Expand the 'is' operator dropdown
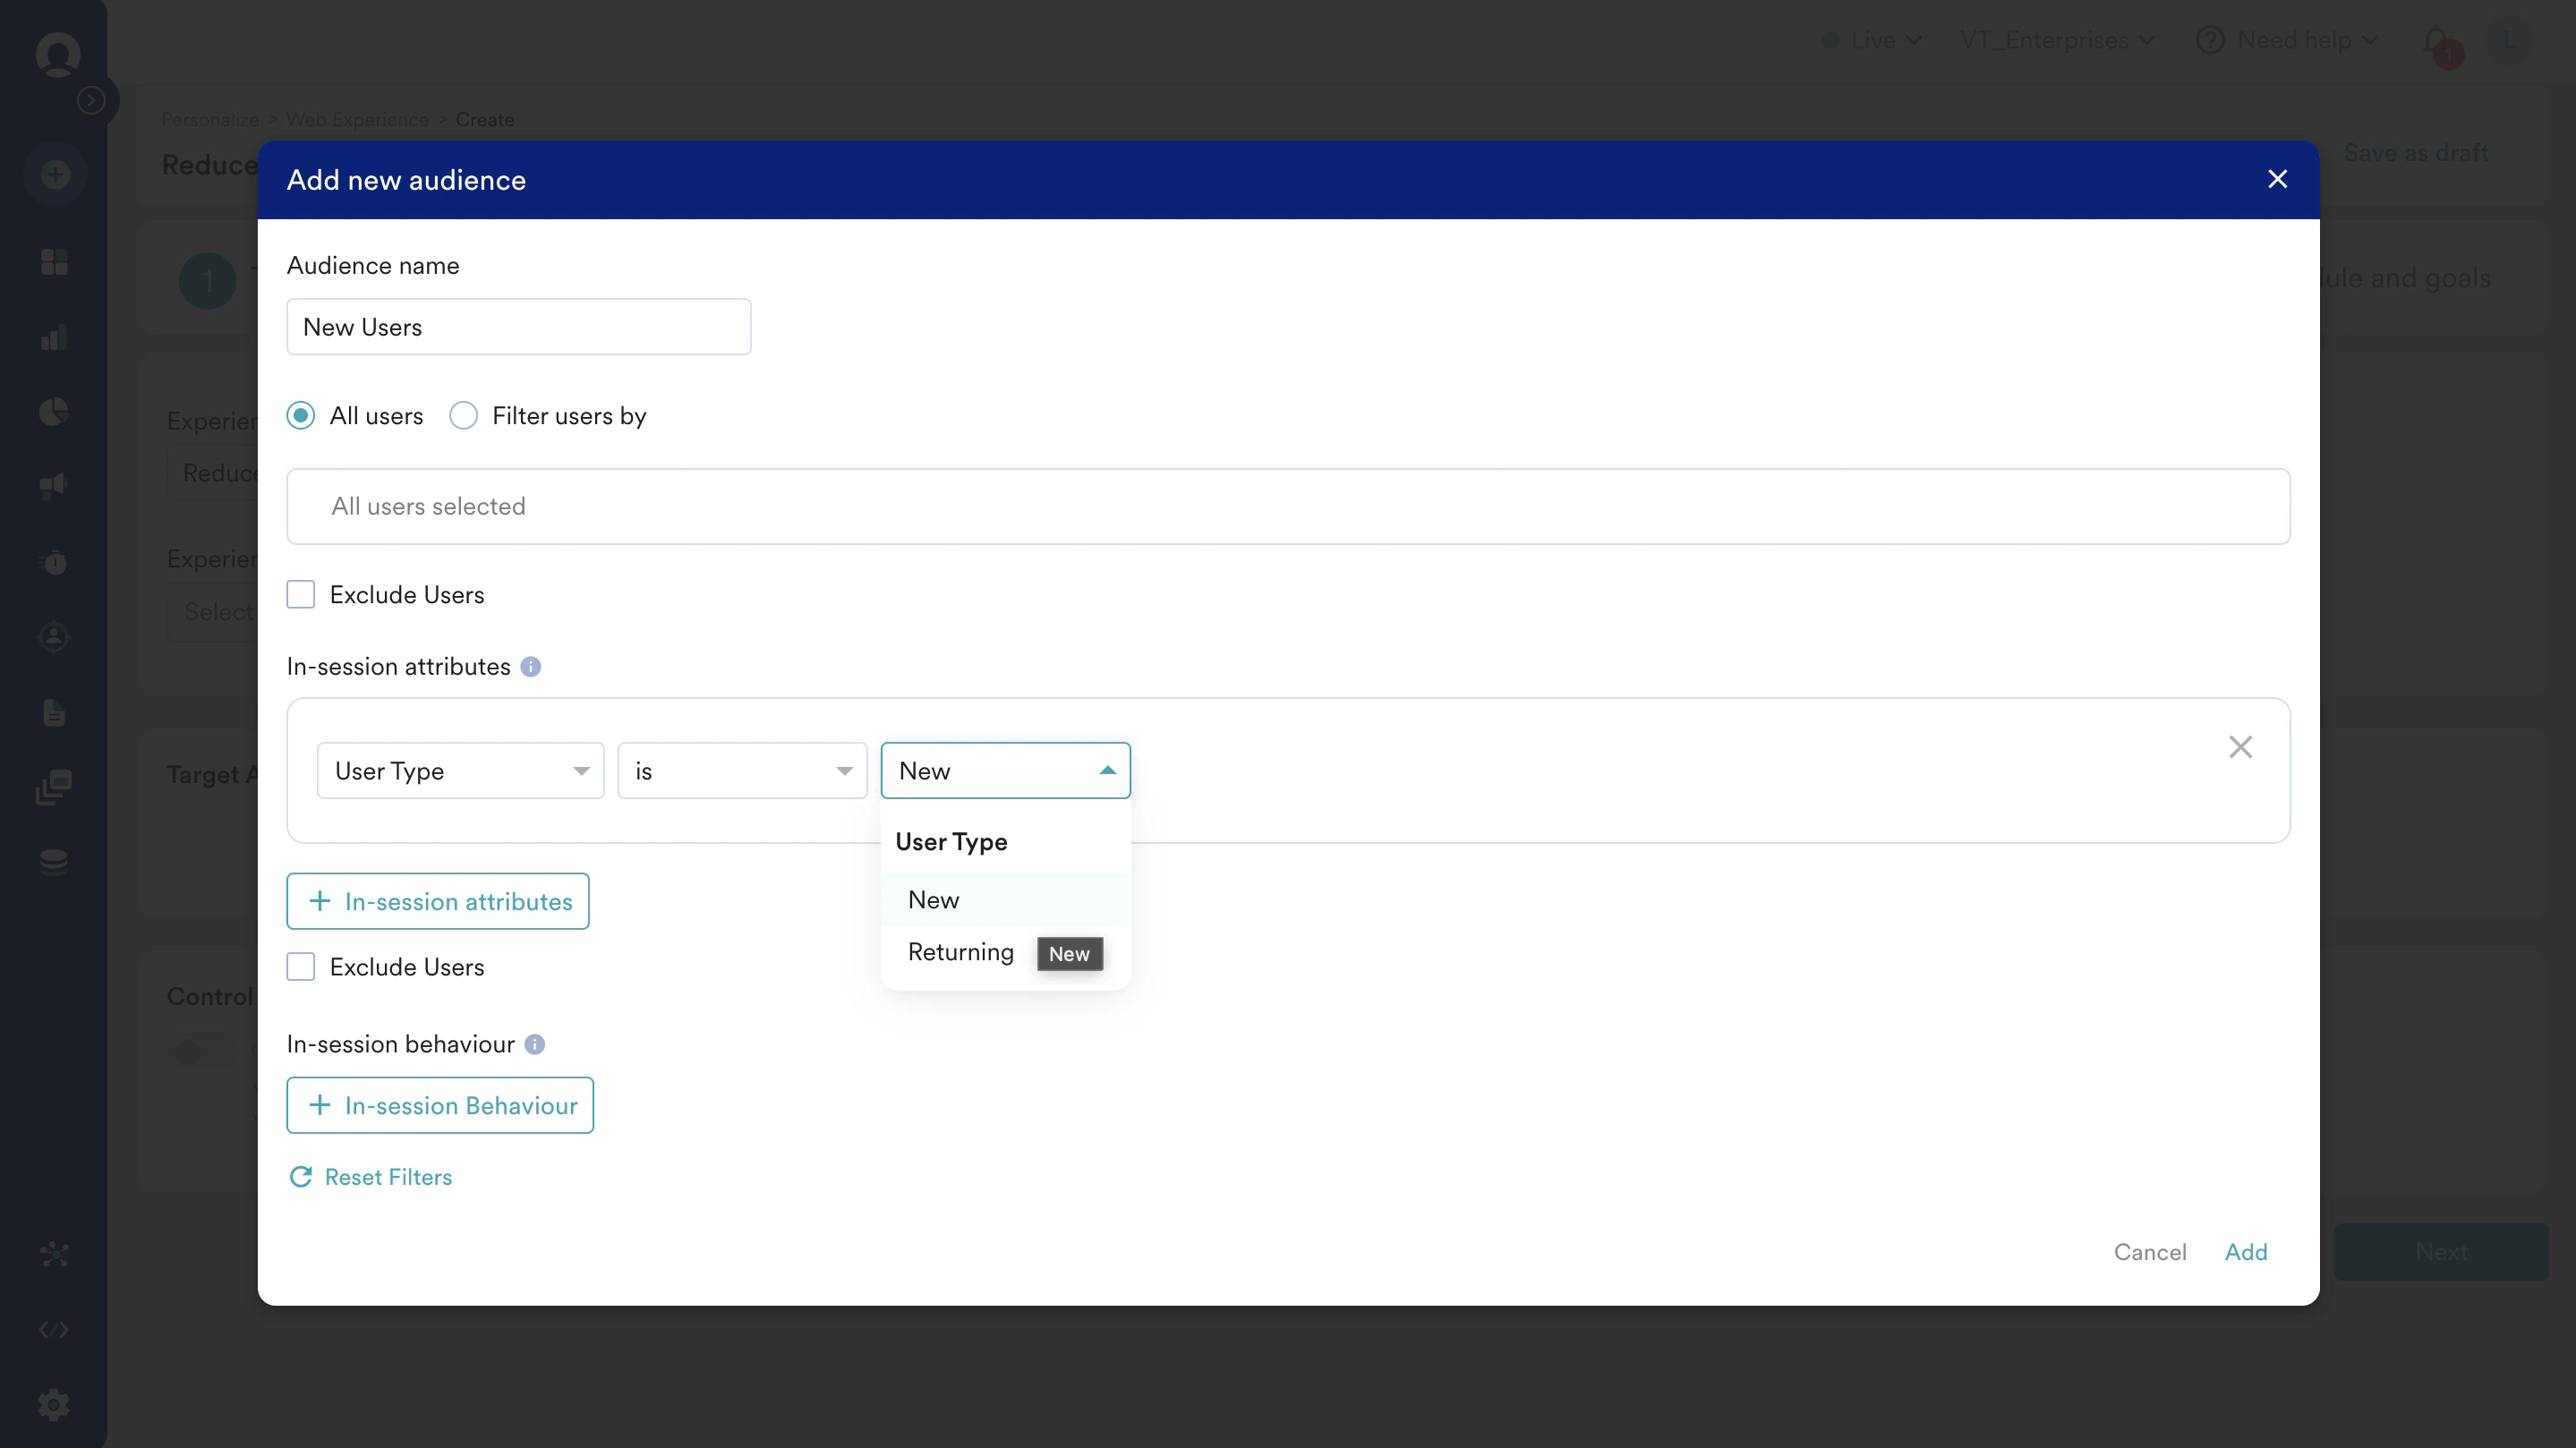 point(741,771)
